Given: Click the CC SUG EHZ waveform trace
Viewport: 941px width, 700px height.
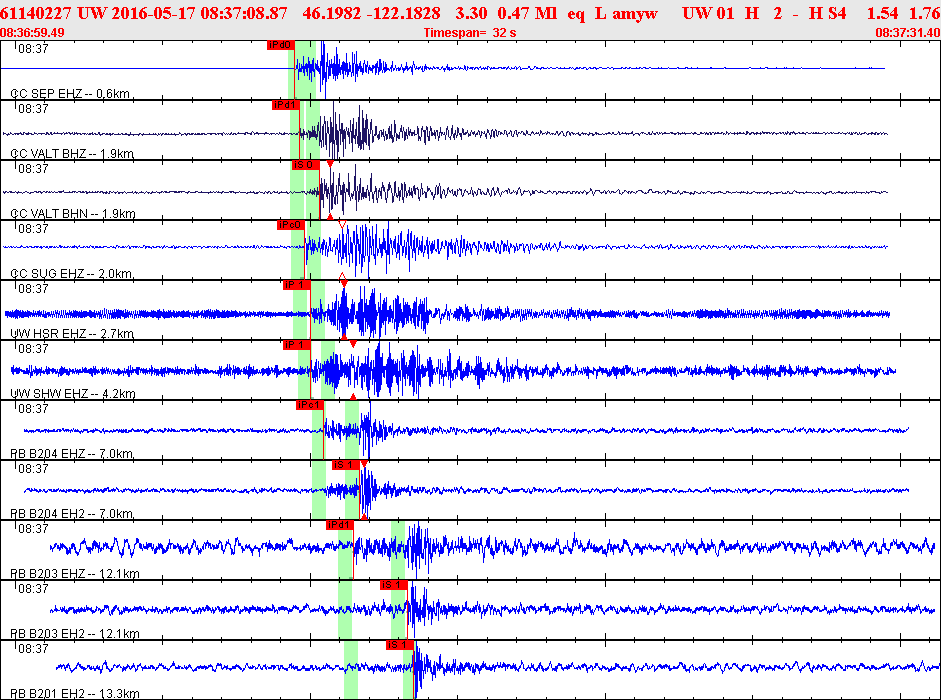Looking at the screenshot, I should click(x=445, y=247).
